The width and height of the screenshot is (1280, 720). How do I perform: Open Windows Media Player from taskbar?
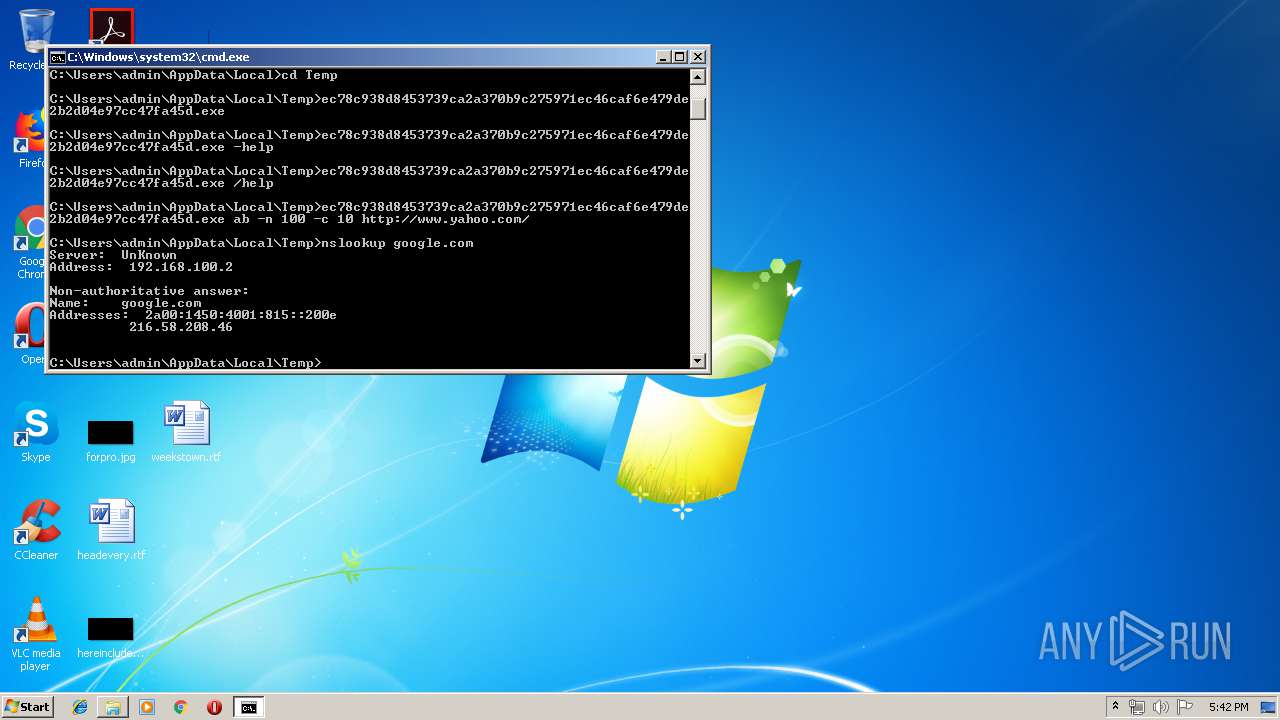click(x=147, y=707)
